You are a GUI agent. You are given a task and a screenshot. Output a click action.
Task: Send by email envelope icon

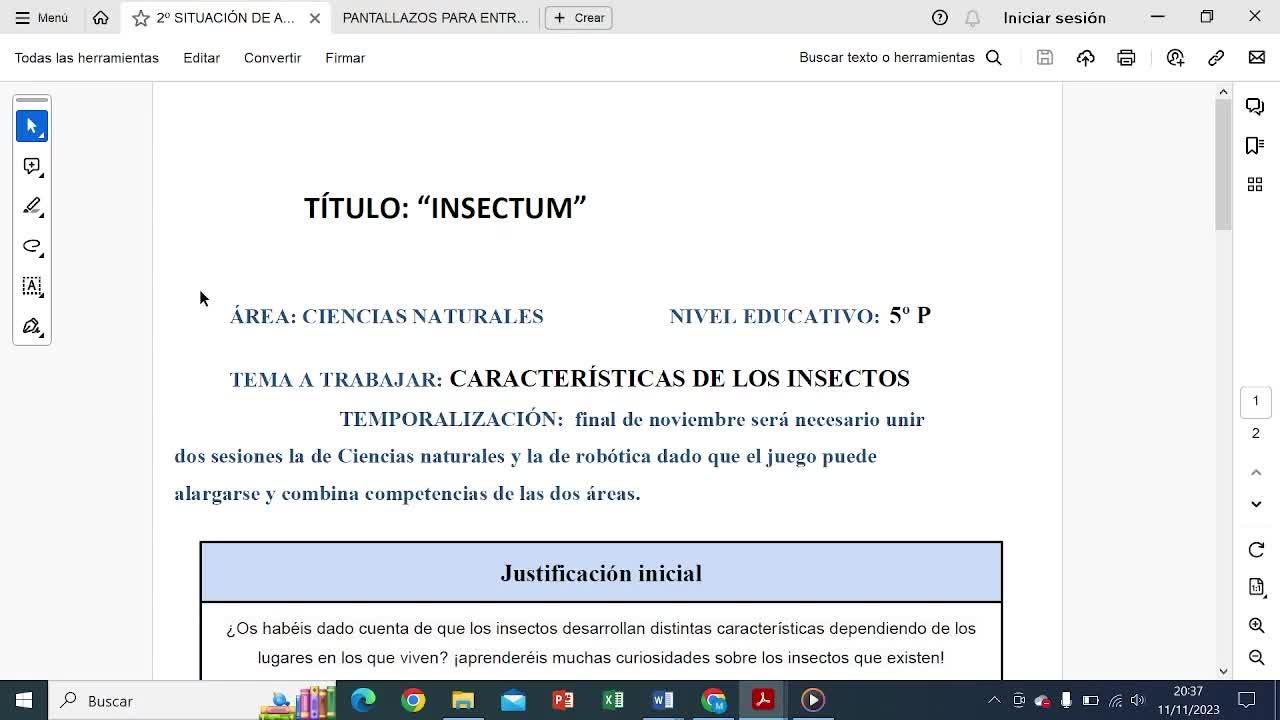1257,58
